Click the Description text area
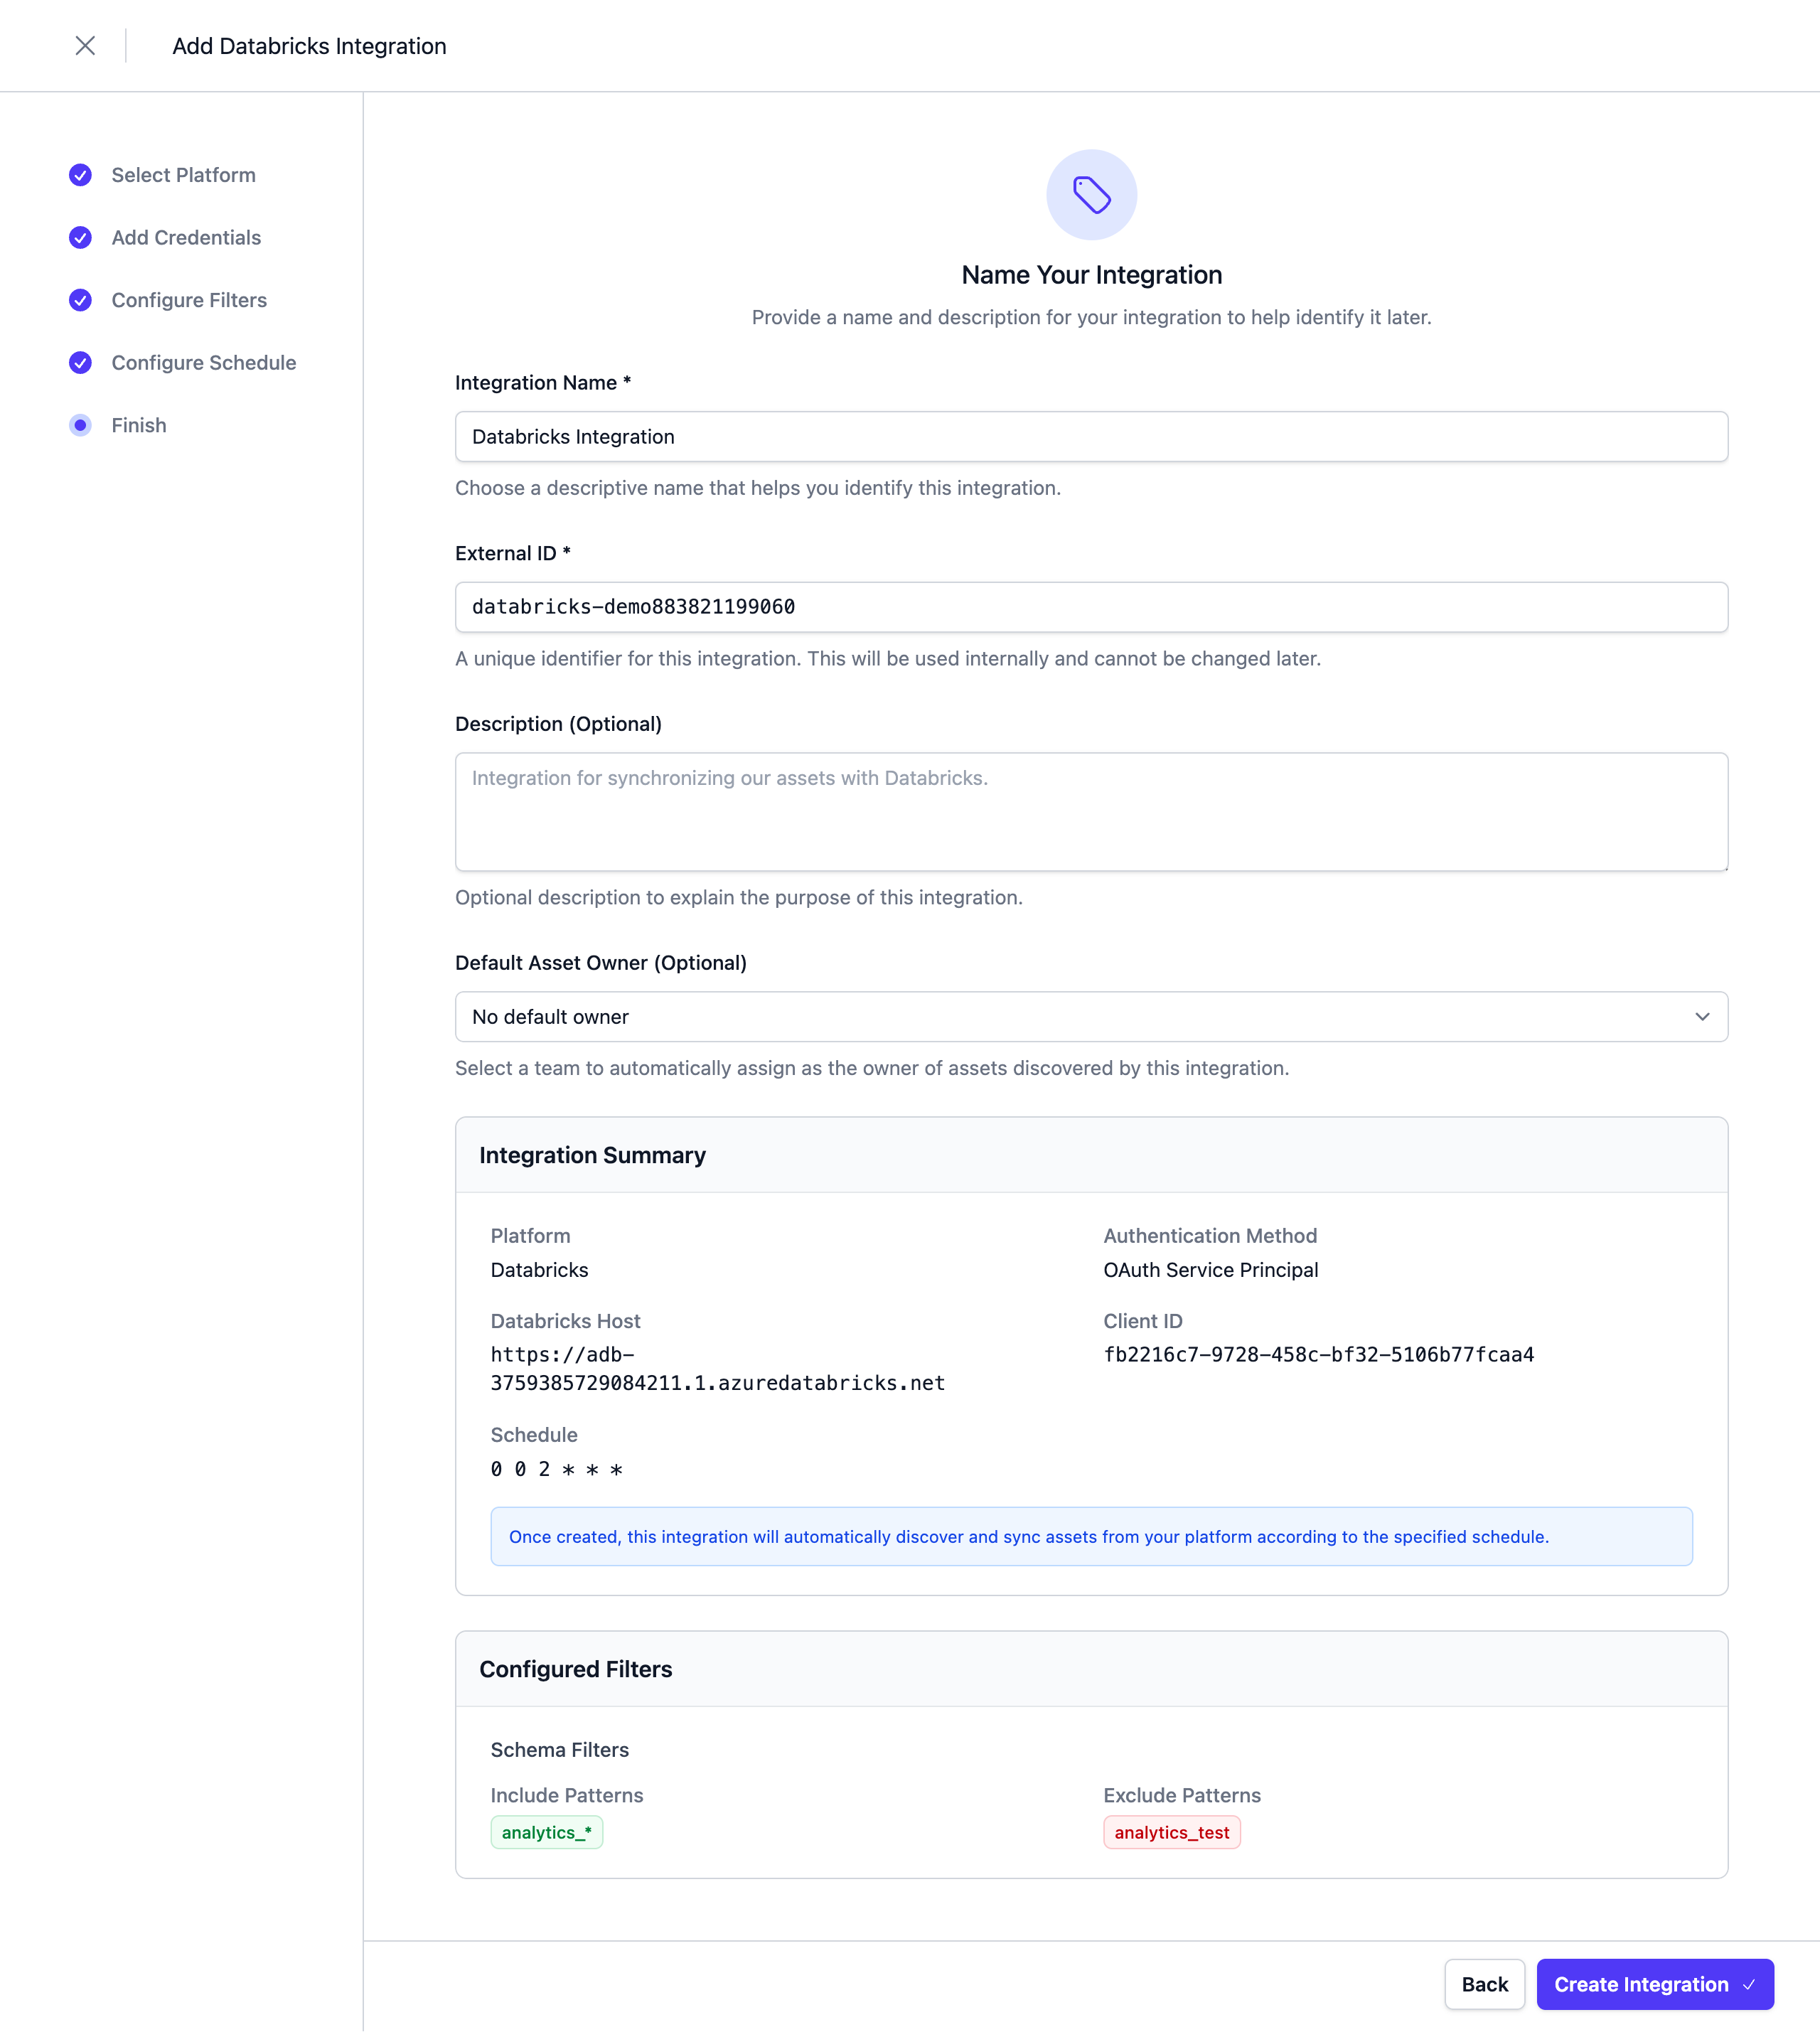This screenshot has height=2032, width=1820. [x=1091, y=812]
